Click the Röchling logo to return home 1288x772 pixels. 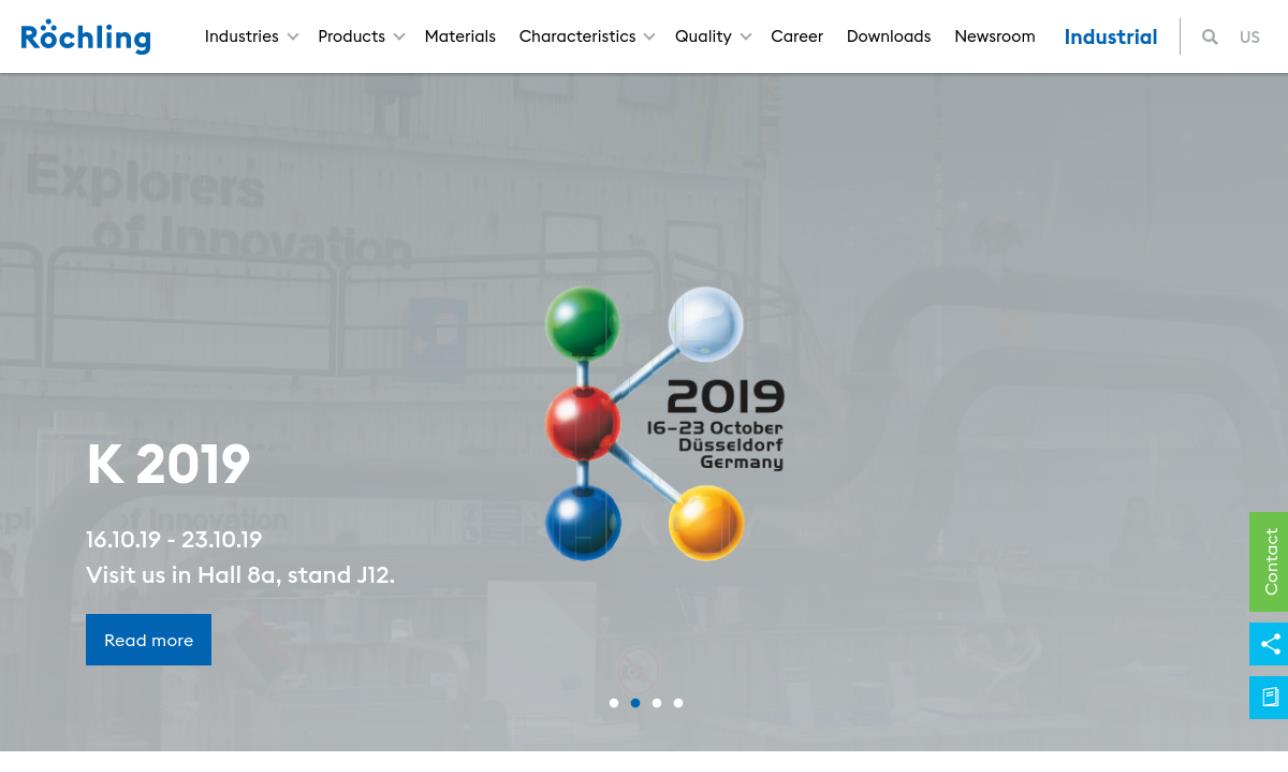(x=85, y=35)
